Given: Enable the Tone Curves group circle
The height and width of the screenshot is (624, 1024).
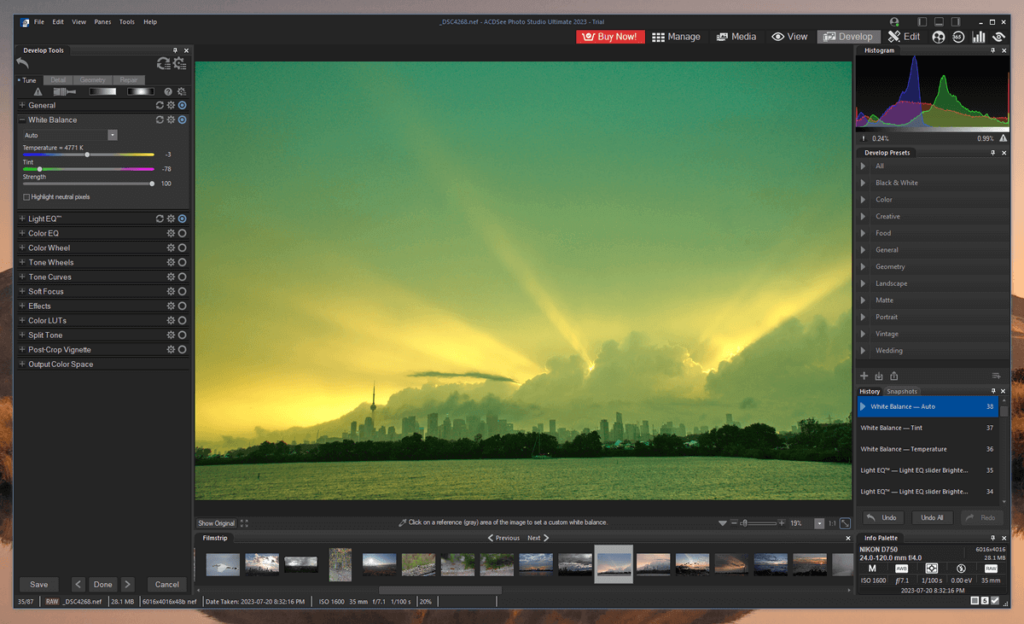Looking at the screenshot, I should tap(182, 277).
